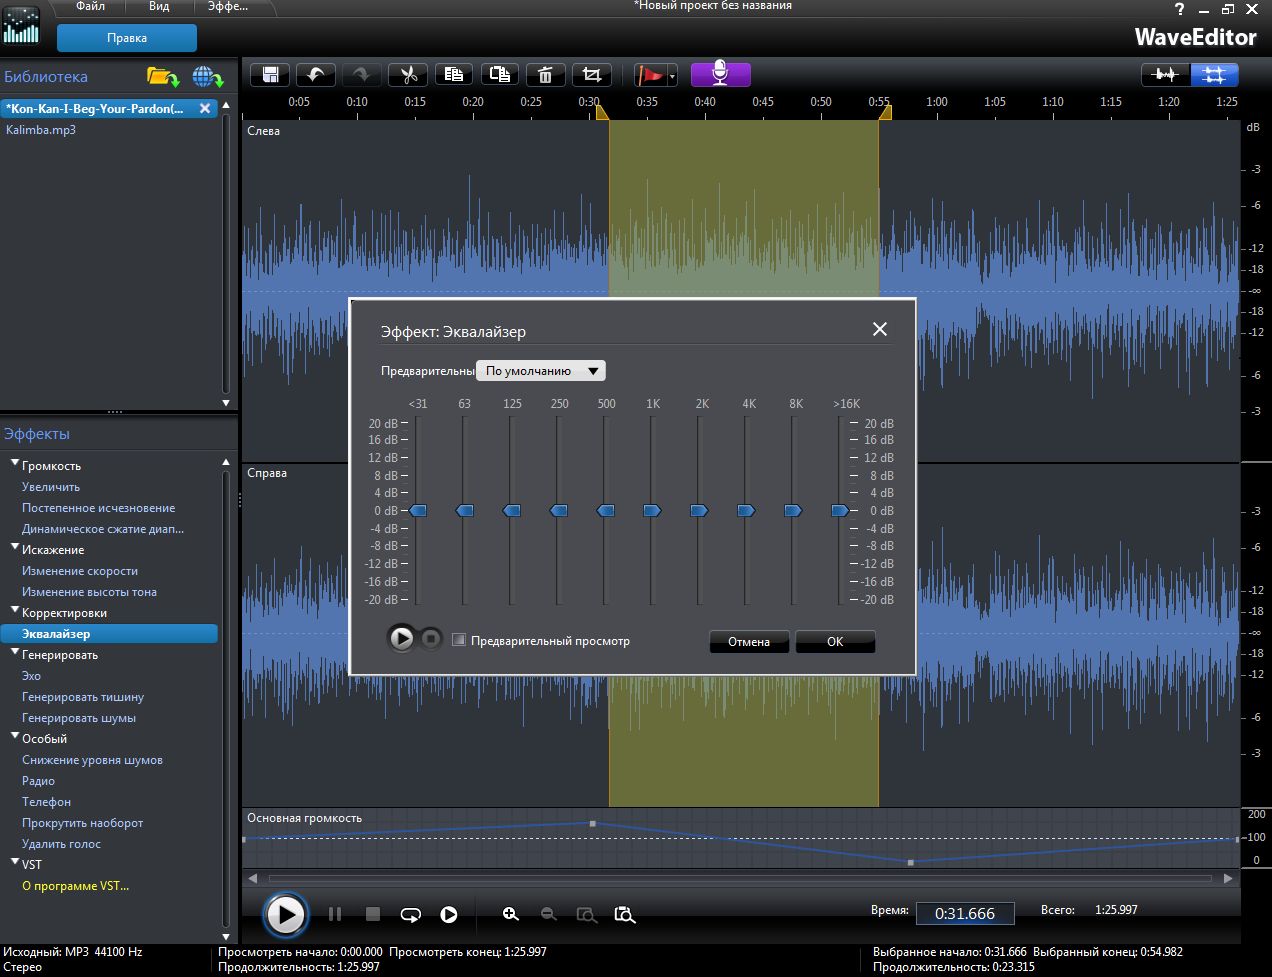Start recording with the purple microphone button
This screenshot has height=977, width=1272.
(720, 75)
